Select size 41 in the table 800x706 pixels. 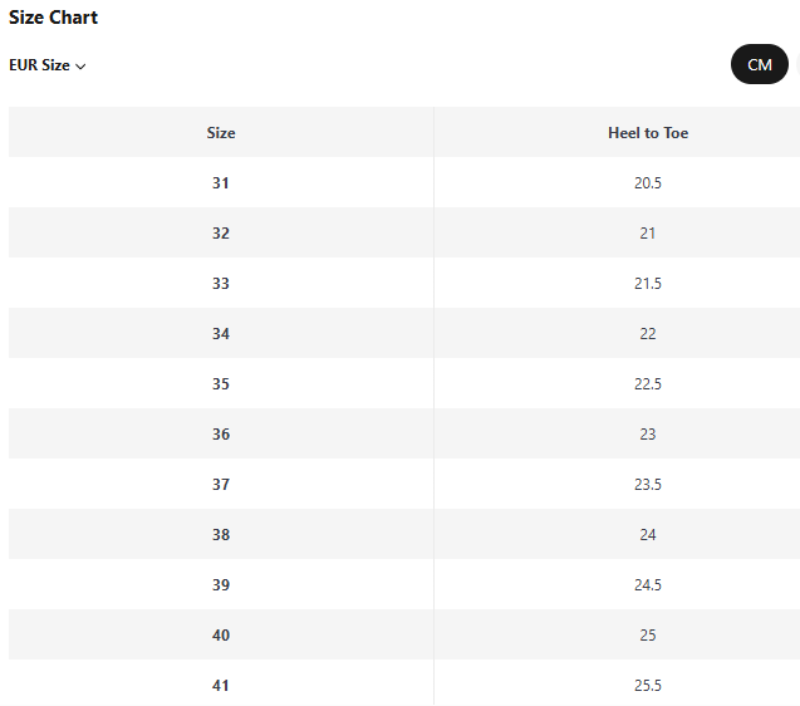[x=221, y=686]
